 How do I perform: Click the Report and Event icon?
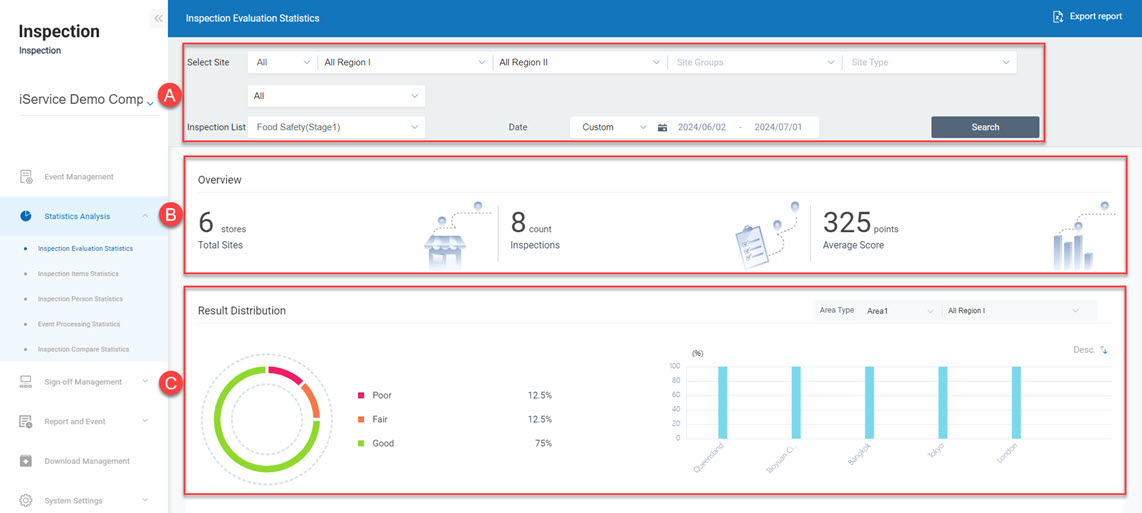click(x=26, y=422)
